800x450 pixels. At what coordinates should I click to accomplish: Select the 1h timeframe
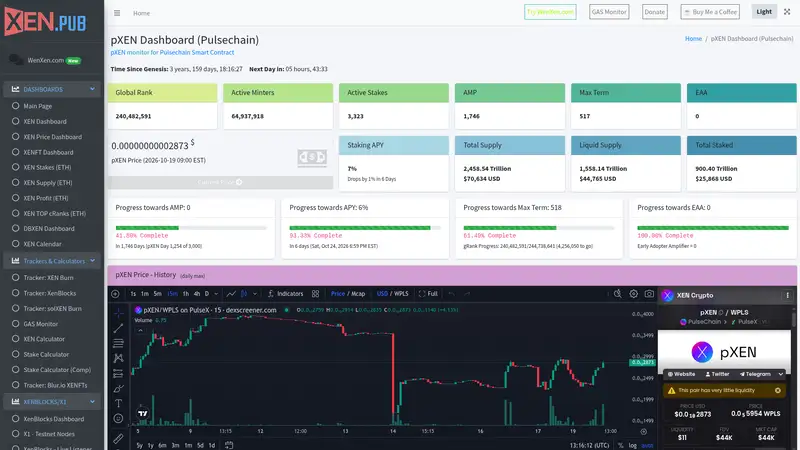186,294
